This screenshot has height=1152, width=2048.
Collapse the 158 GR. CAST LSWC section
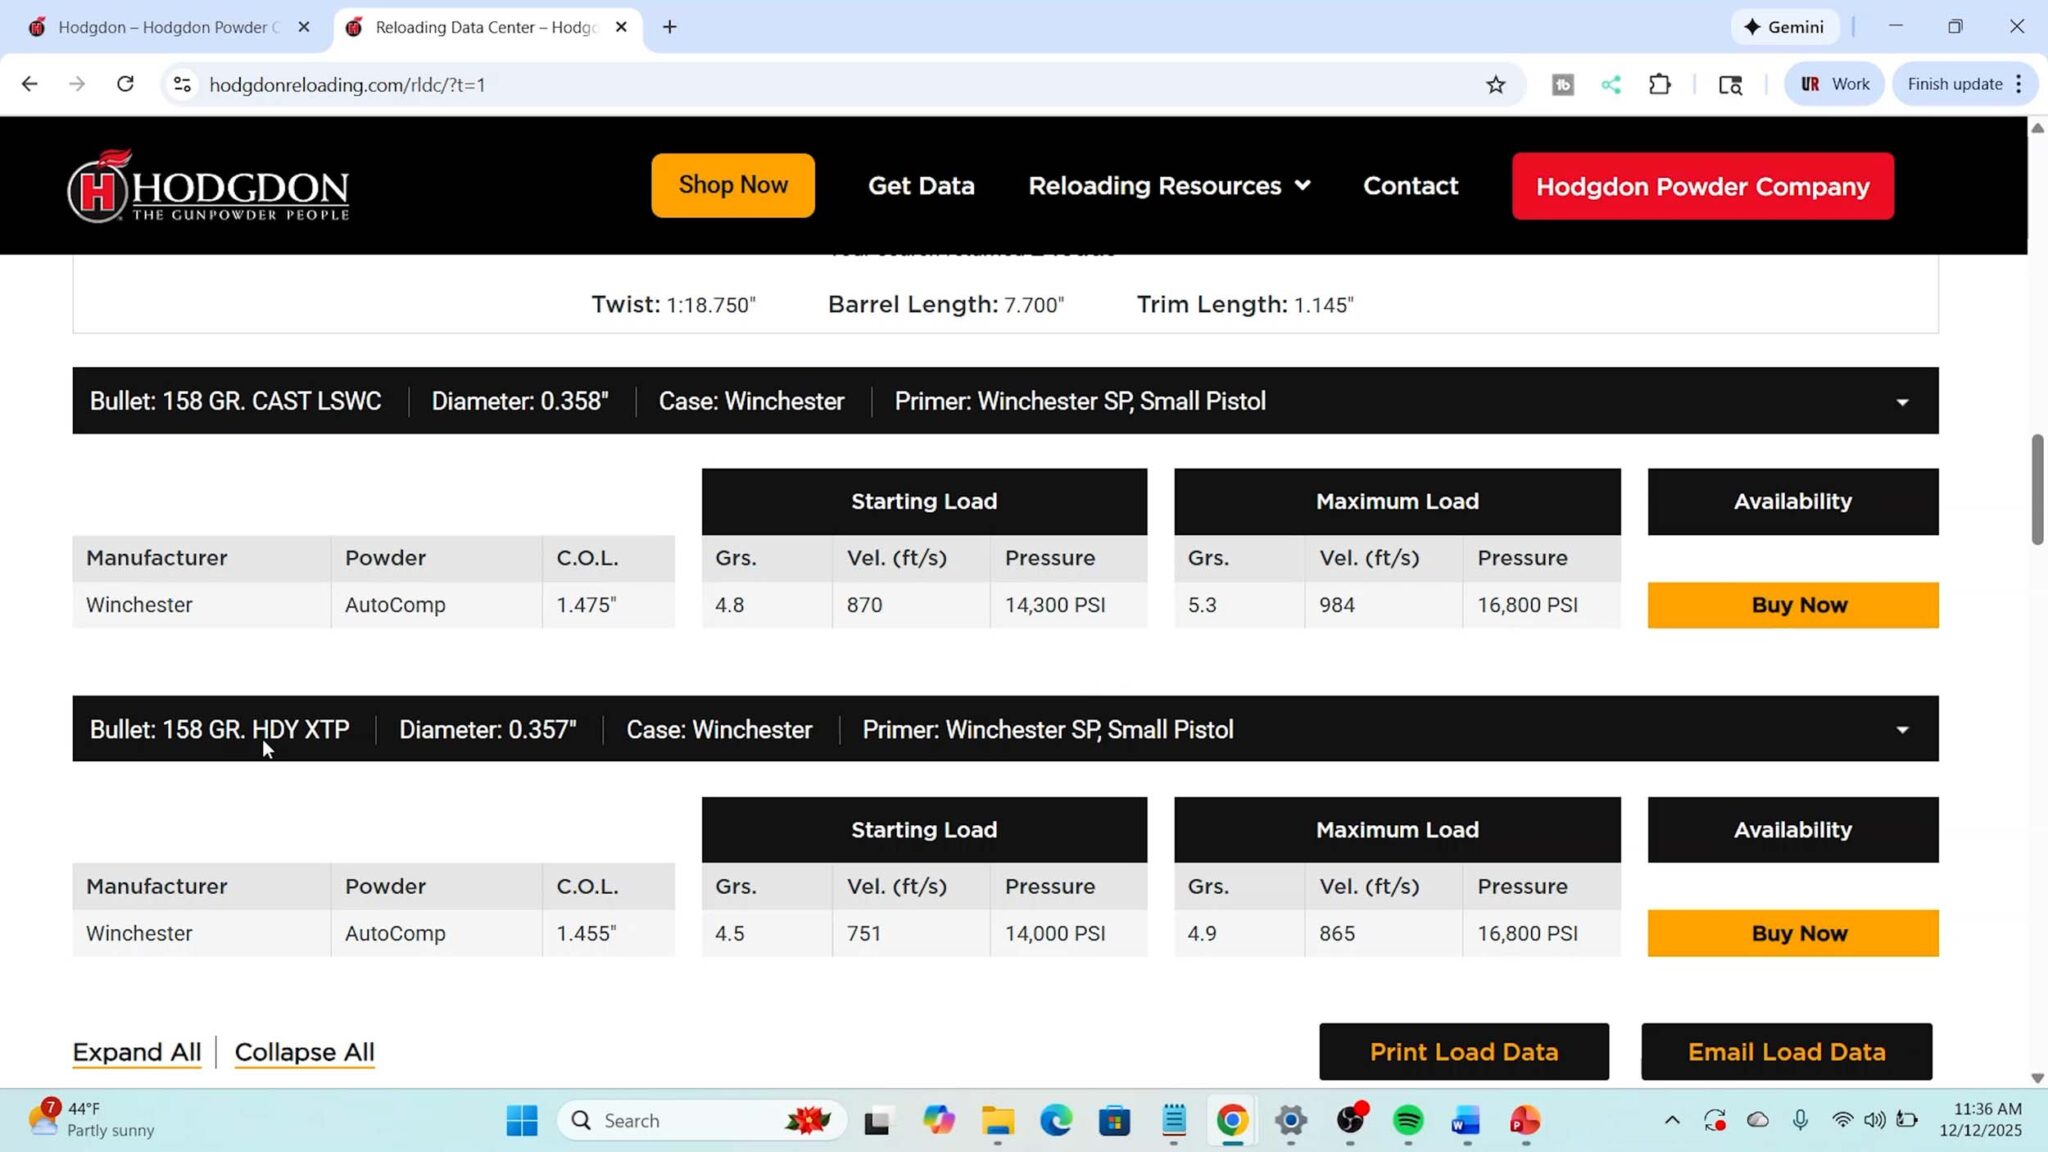[x=1901, y=402]
